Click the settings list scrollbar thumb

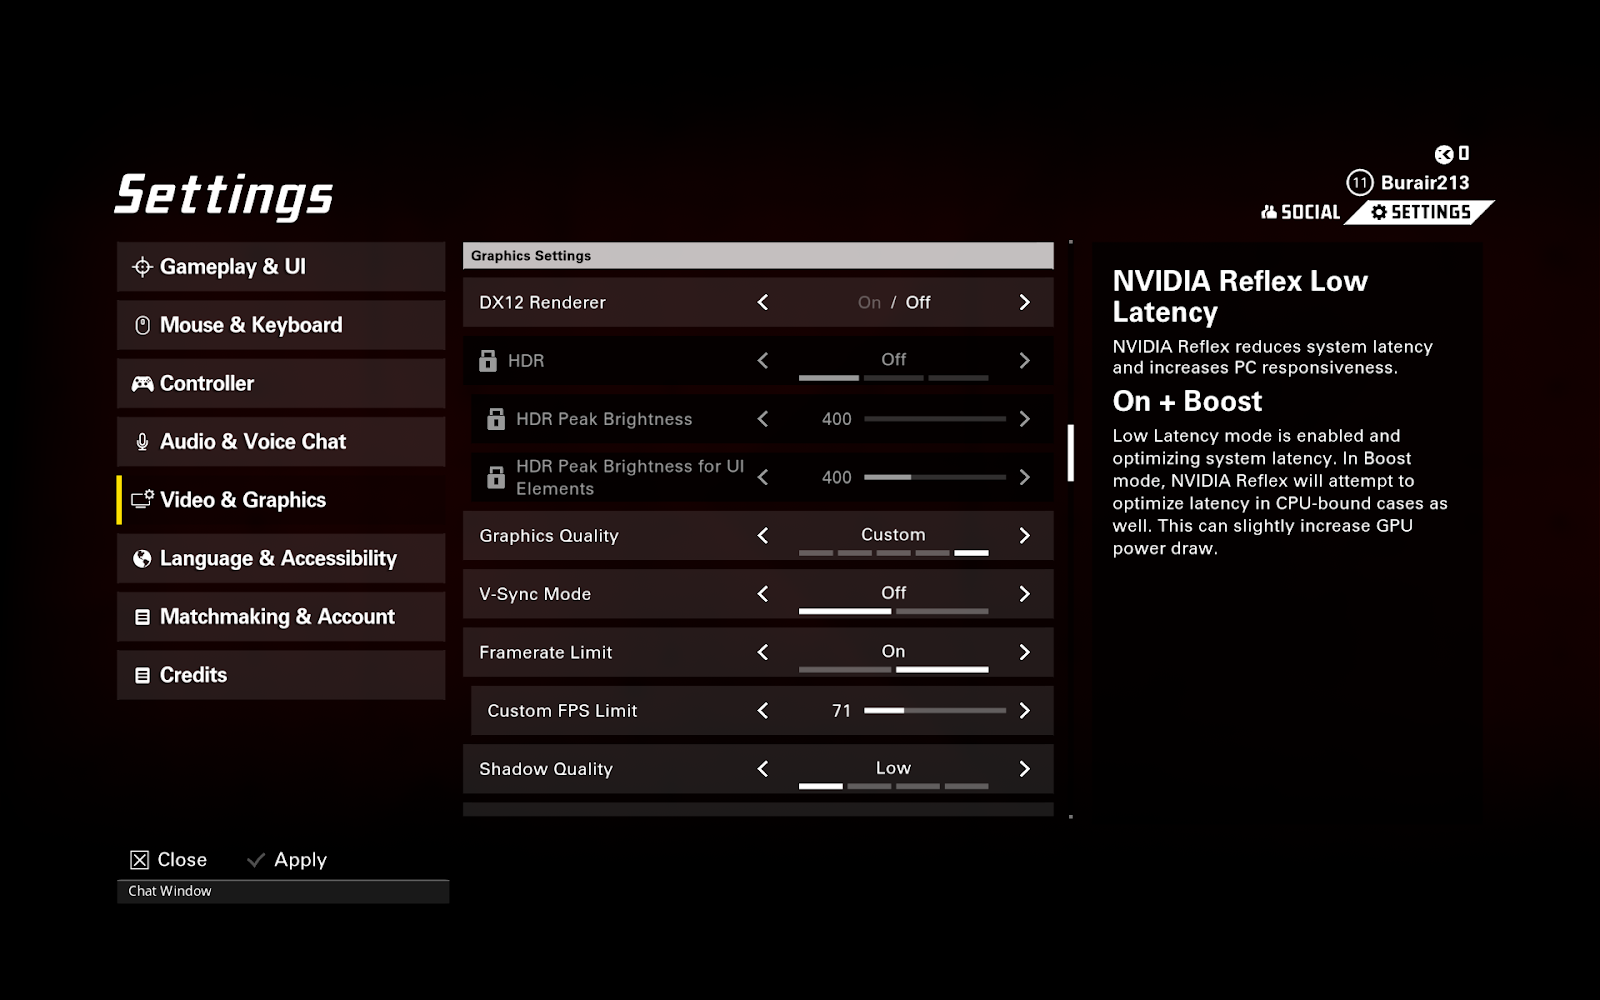coord(1071,453)
